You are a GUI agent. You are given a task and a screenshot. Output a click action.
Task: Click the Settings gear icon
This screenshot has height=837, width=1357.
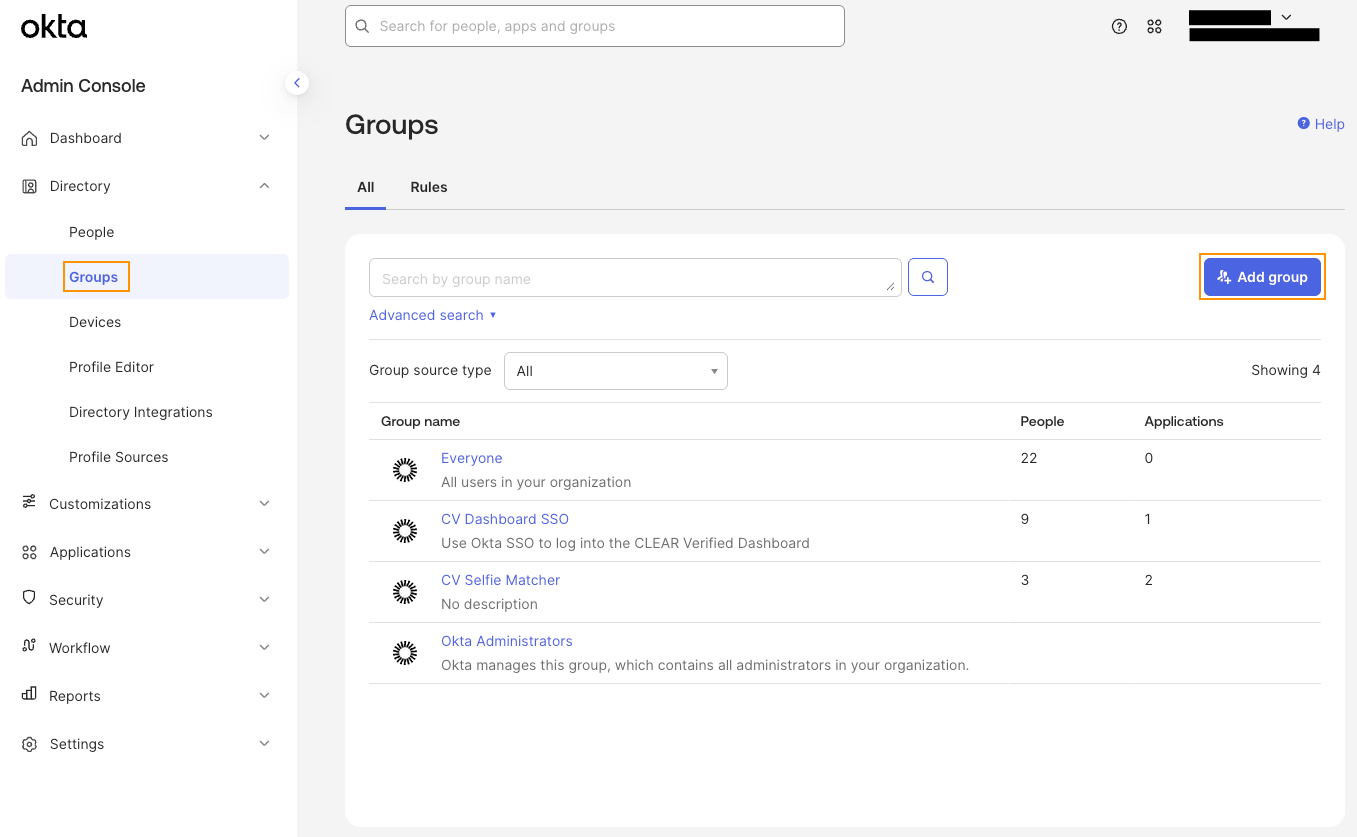coord(30,744)
